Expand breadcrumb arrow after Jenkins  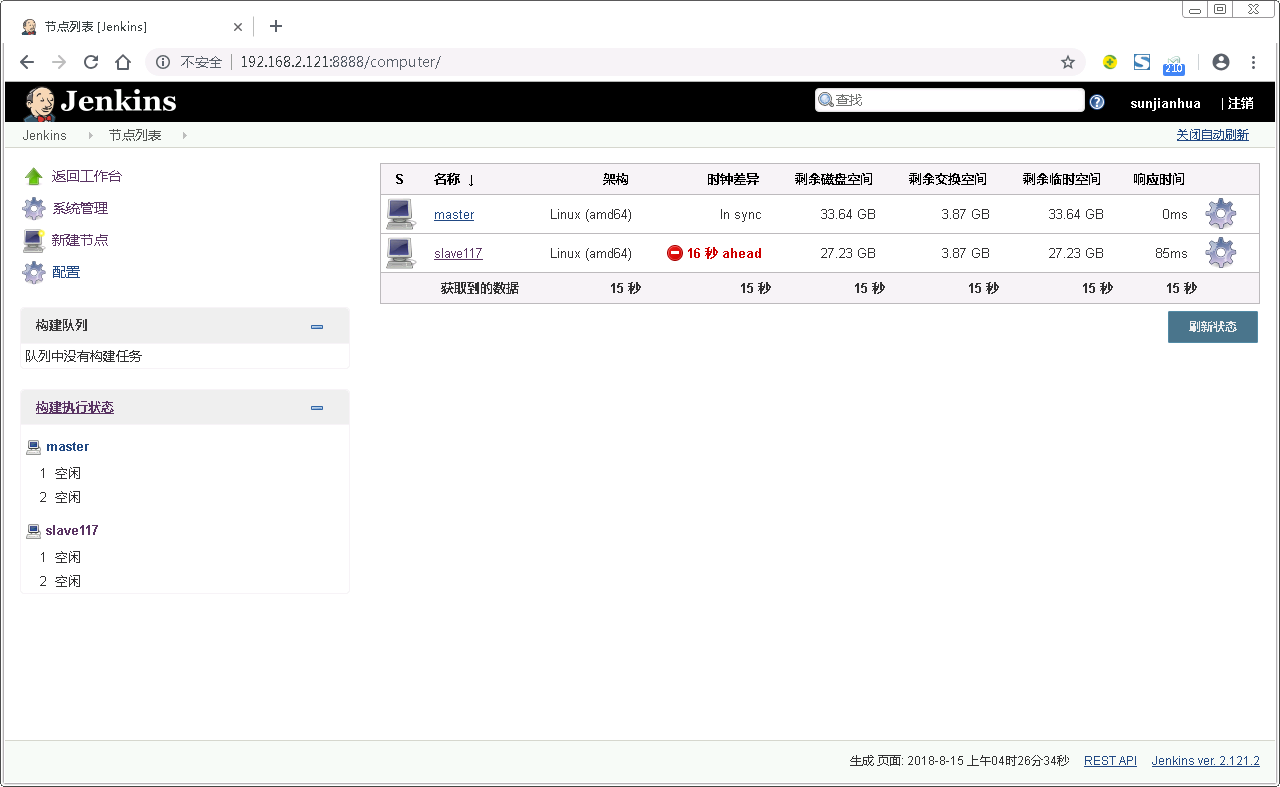point(90,135)
